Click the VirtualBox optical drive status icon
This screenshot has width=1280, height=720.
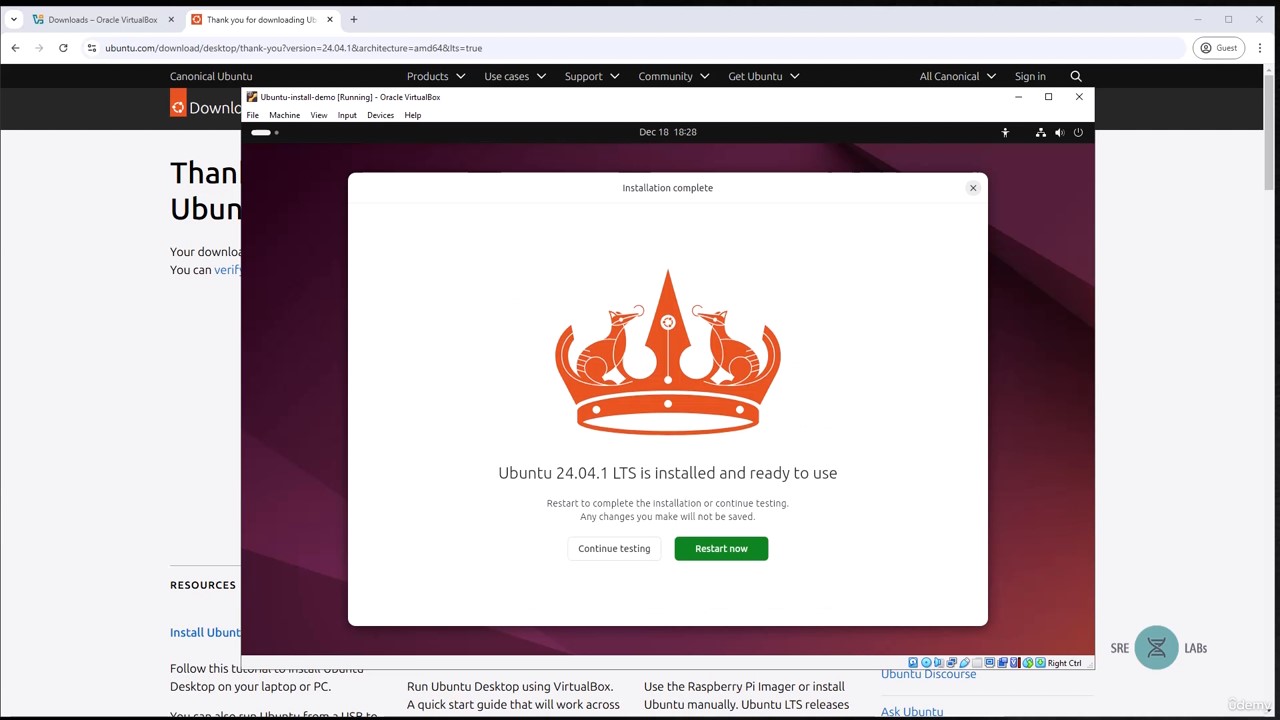pyautogui.click(x=926, y=663)
